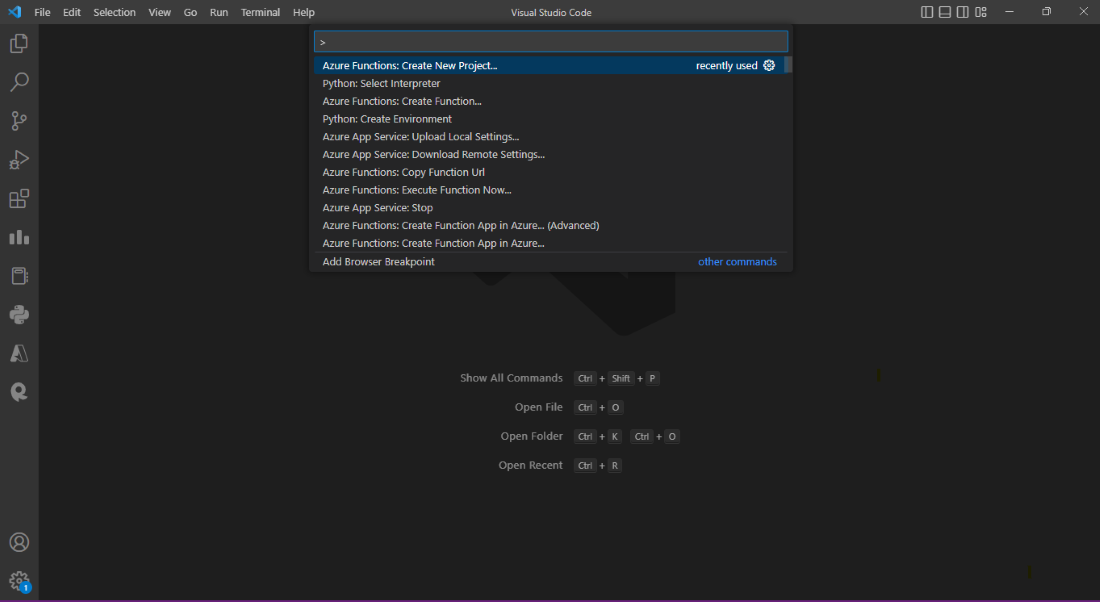Viewport: 1100px width, 602px height.
Task: Select Azure App Service: Upload Local Settings
Action: 549,137
